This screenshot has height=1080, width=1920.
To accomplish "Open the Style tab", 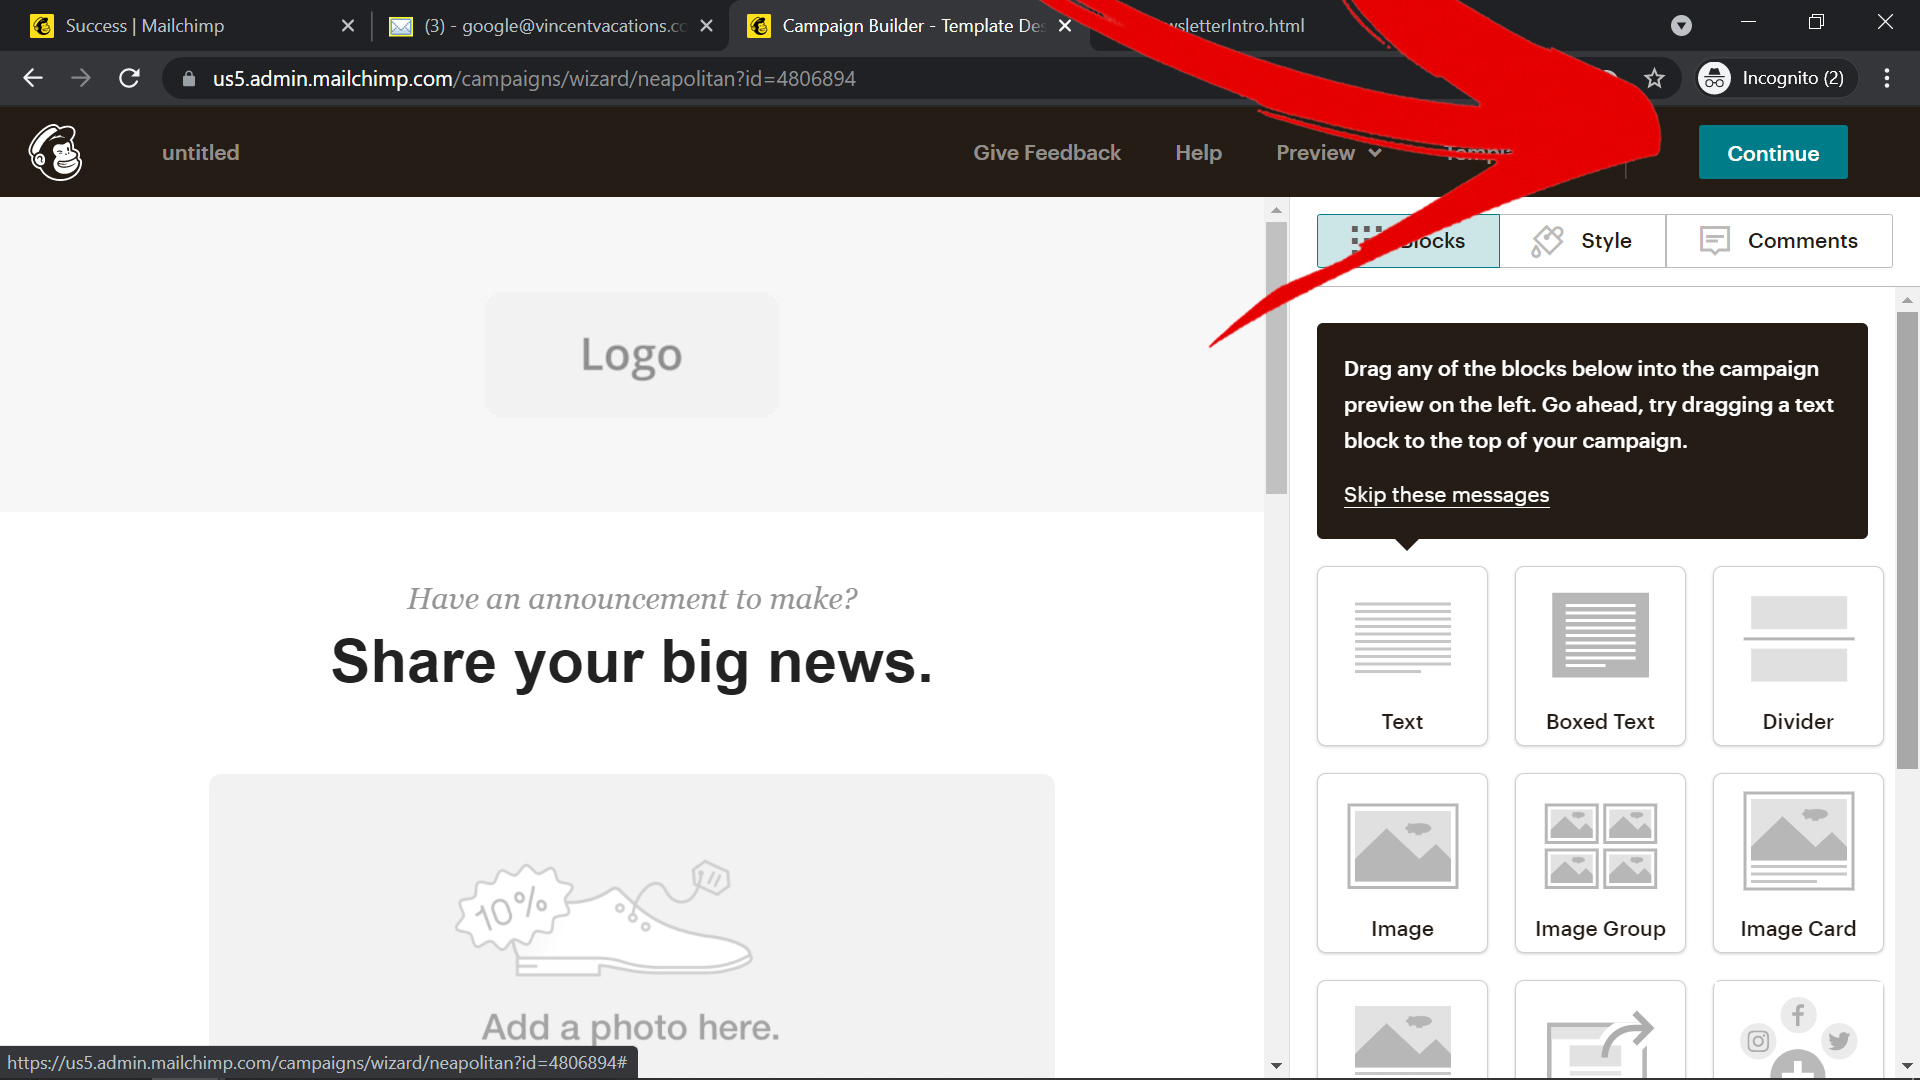I will pyautogui.click(x=1582, y=241).
